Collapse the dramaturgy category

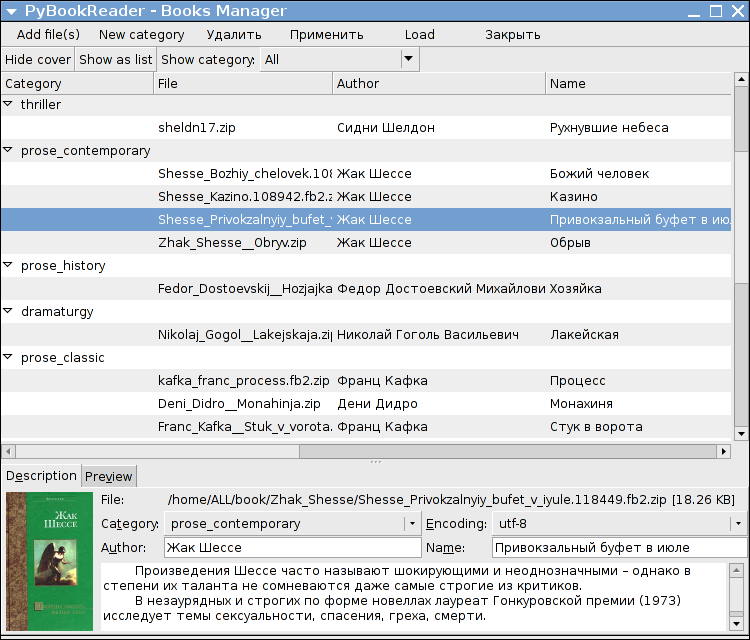[x=8, y=310]
